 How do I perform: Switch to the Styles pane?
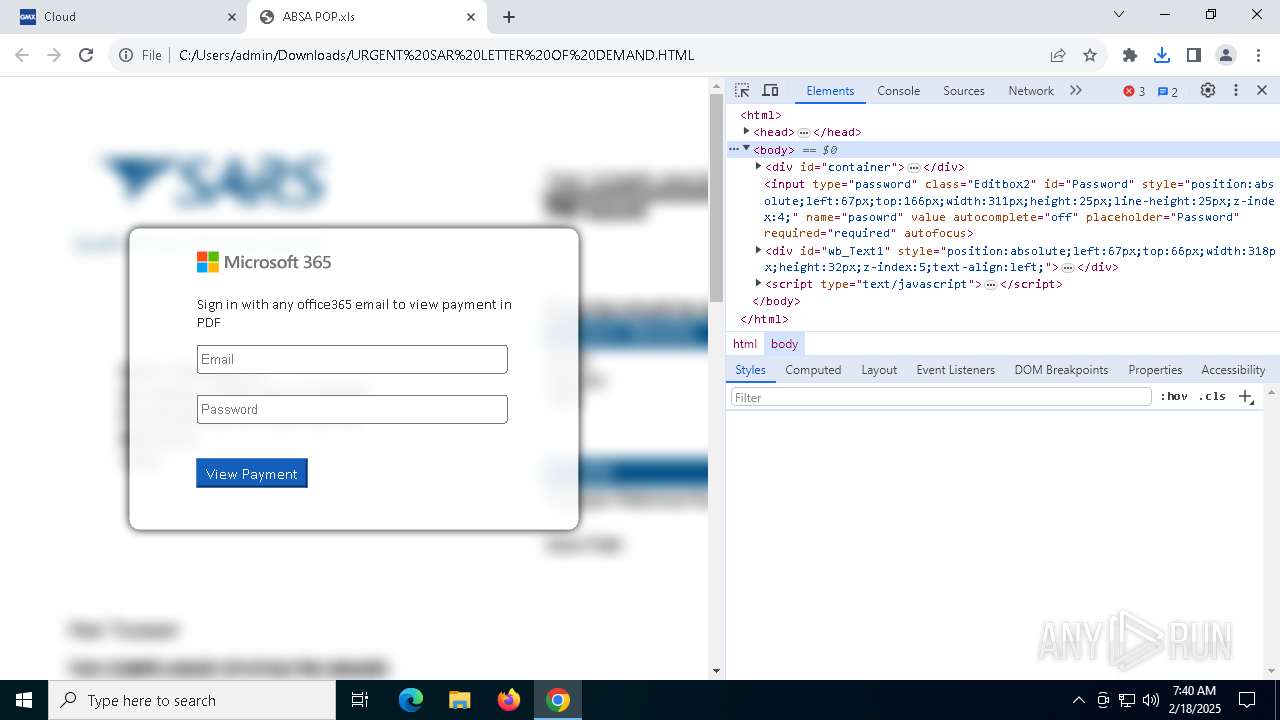click(750, 370)
